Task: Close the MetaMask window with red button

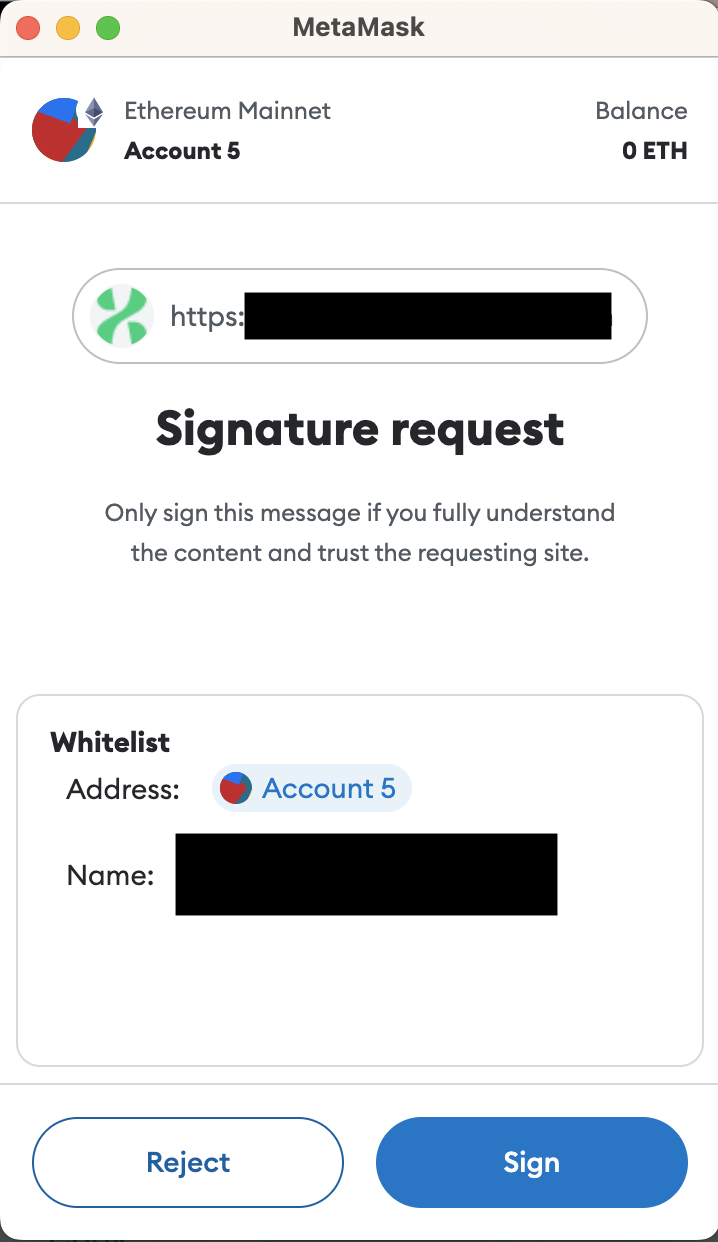Action: point(29,28)
